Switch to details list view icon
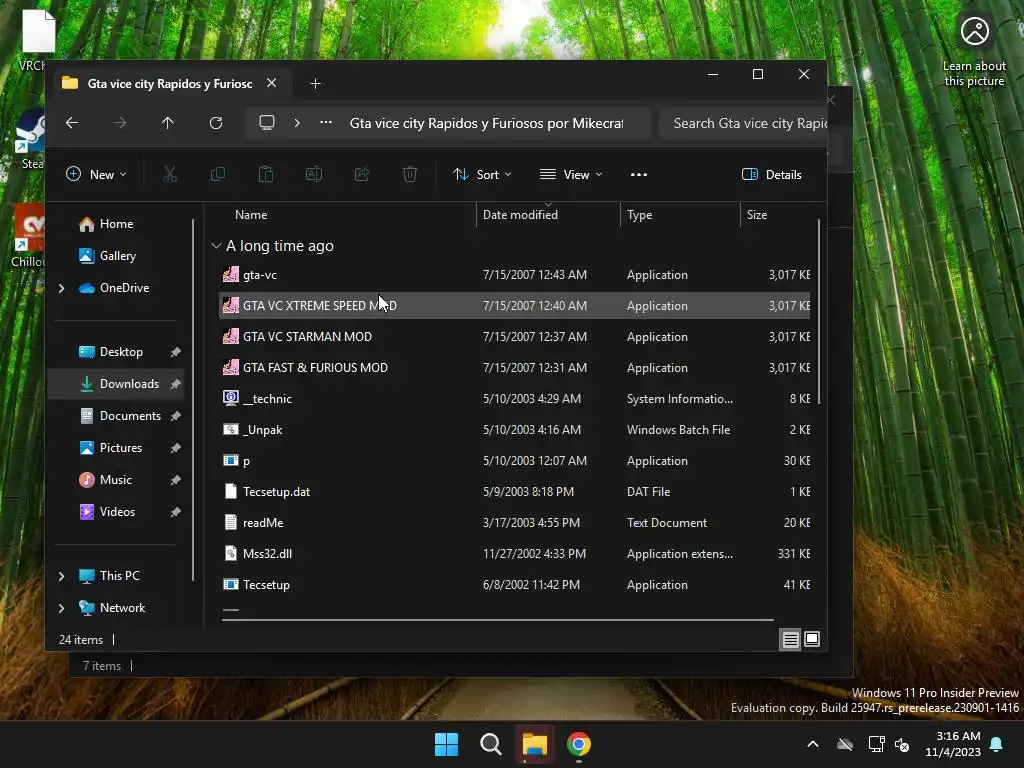The width and height of the screenshot is (1024, 768). [x=790, y=639]
